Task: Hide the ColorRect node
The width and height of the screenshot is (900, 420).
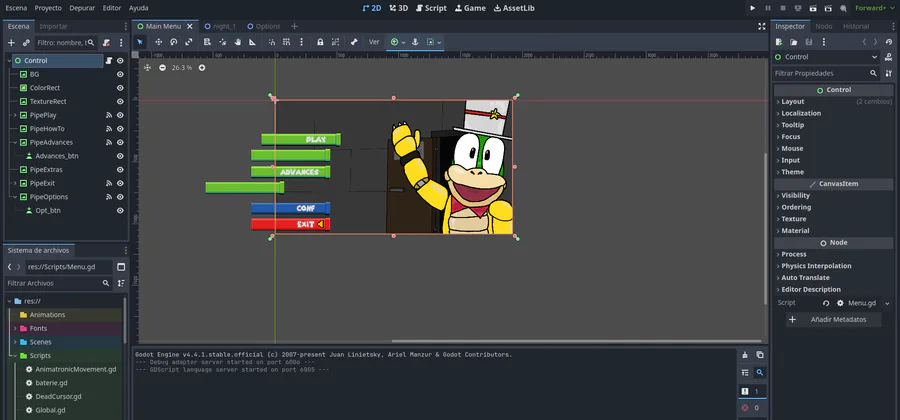Action: (121, 88)
